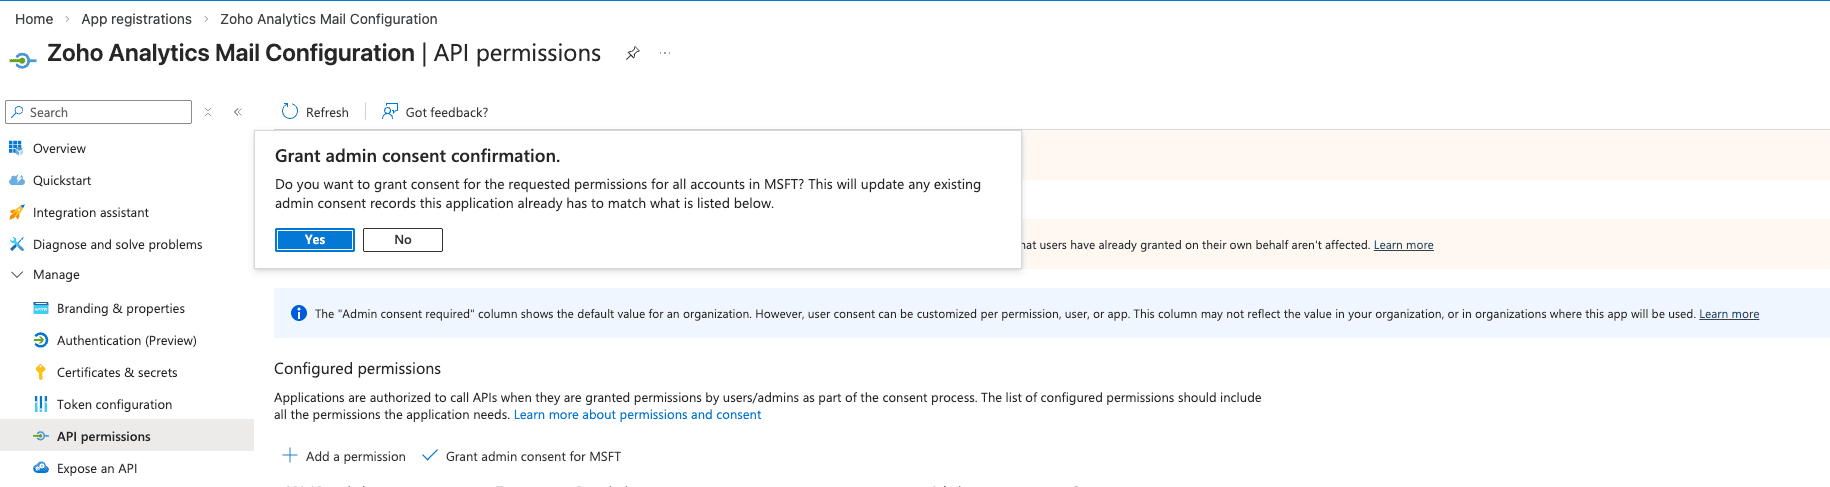The height and width of the screenshot is (487, 1830).
Task: Collapse the Manage section chevron
Action: [x=17, y=274]
